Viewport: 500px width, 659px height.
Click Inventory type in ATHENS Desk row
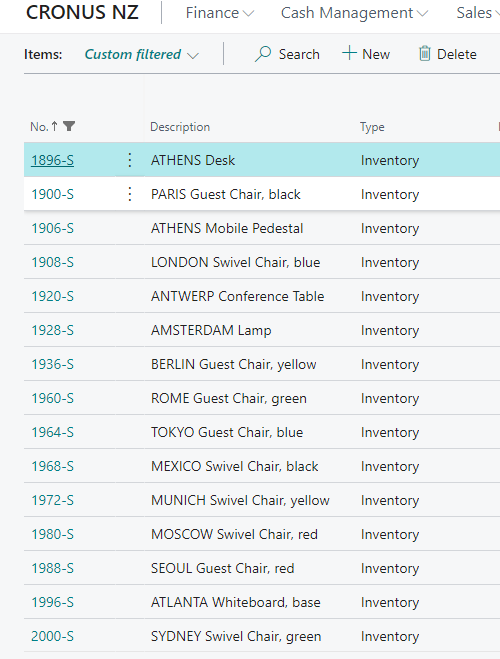389,160
